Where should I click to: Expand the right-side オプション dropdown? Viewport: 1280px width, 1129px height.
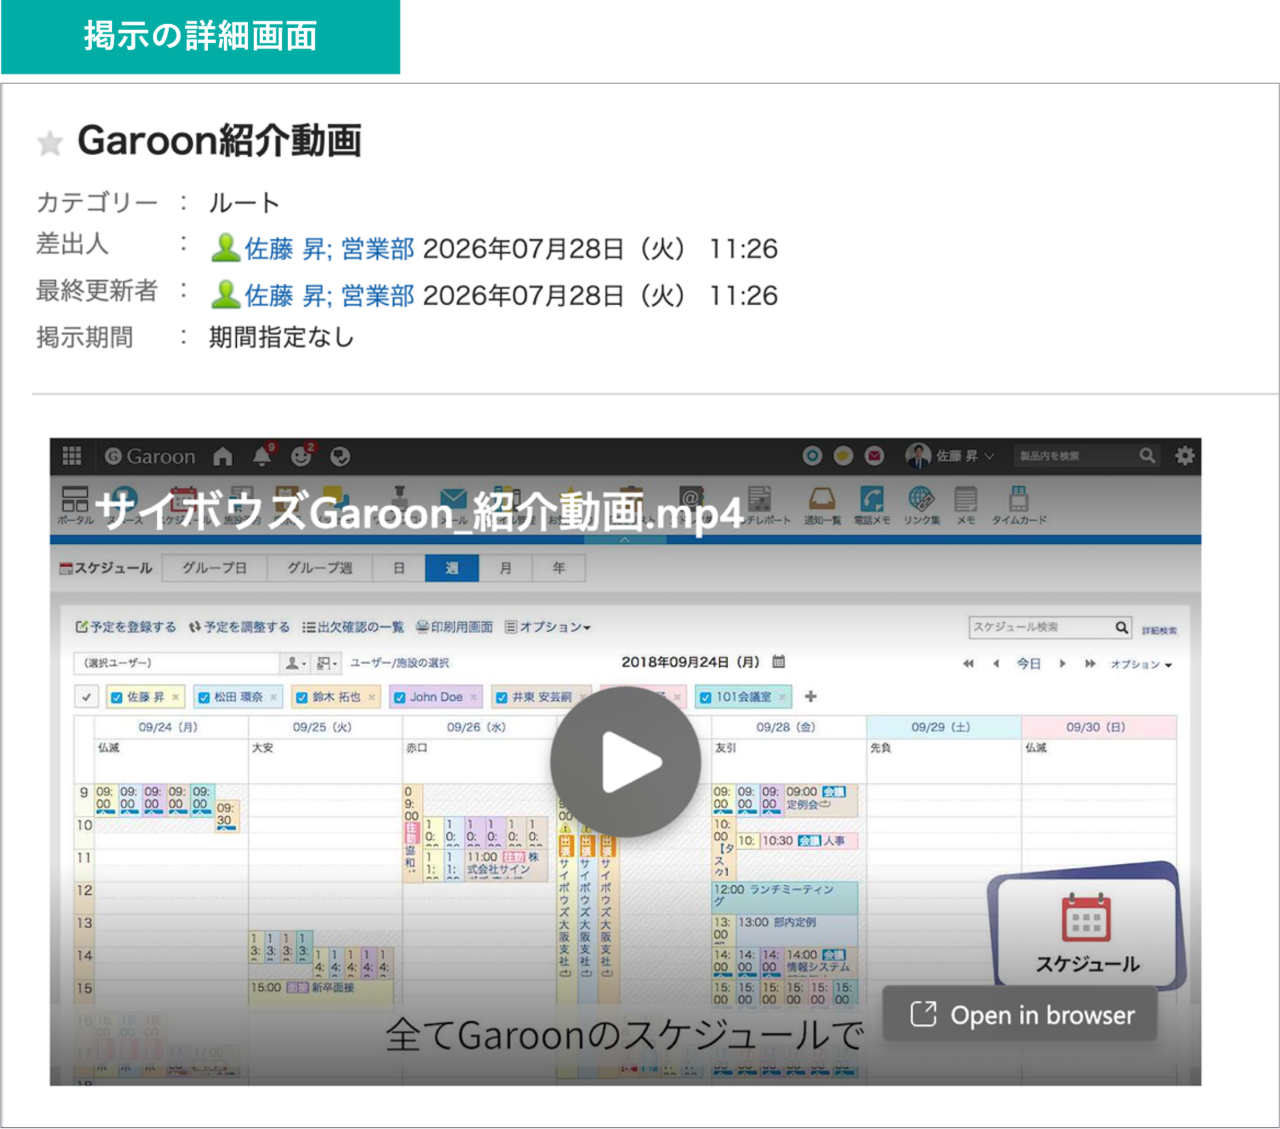click(1141, 664)
